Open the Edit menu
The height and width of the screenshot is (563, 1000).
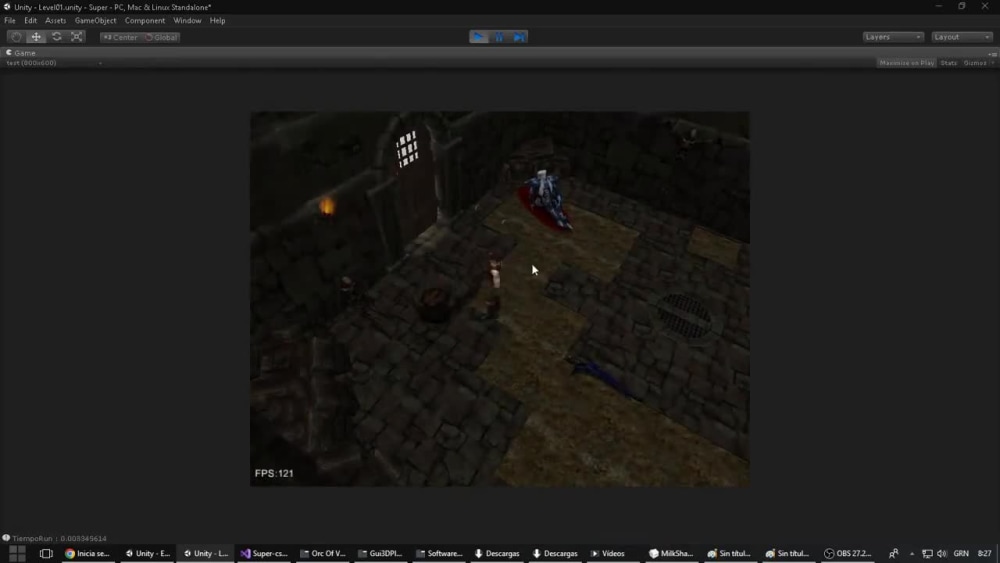pos(31,20)
